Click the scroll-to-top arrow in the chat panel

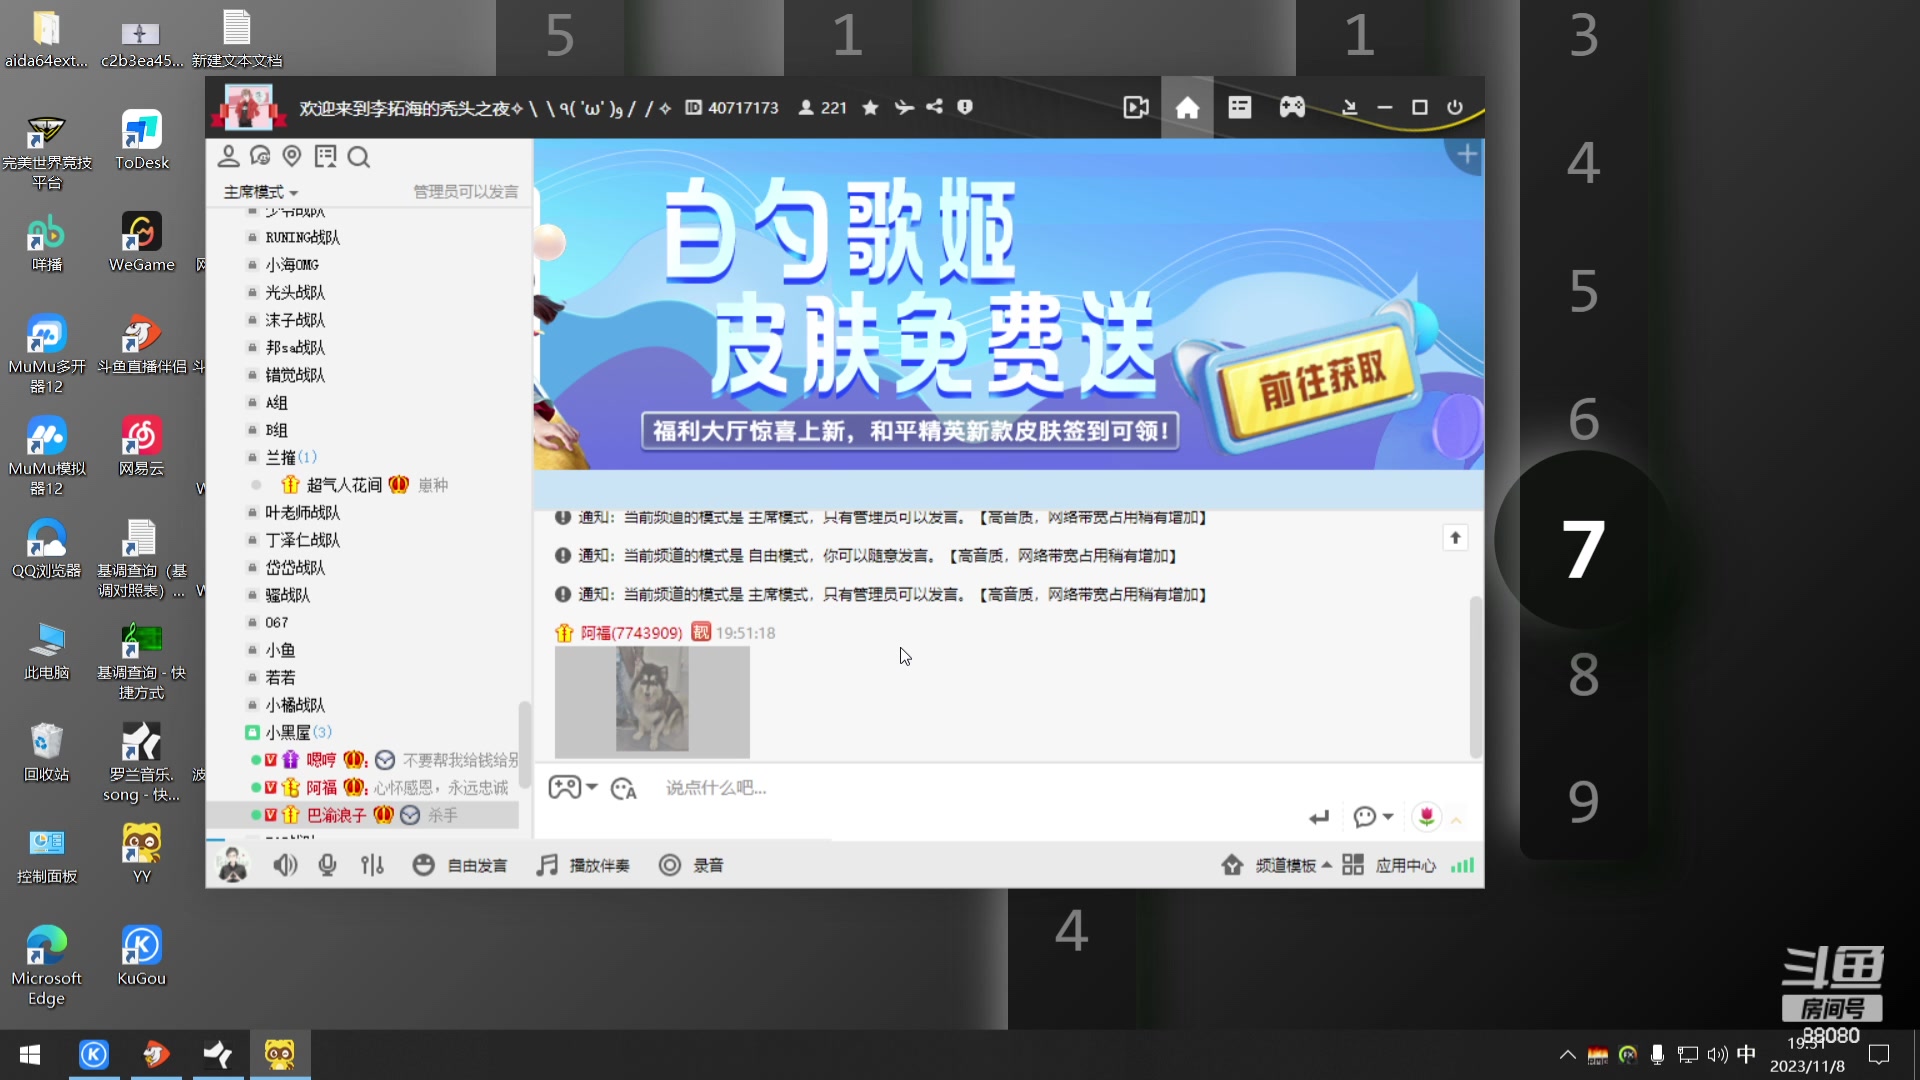point(1456,538)
